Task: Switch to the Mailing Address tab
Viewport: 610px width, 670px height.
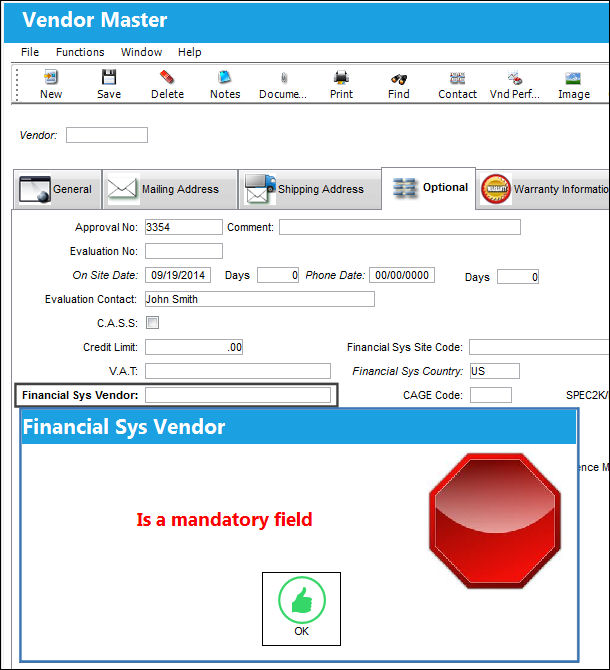Action: [170, 189]
